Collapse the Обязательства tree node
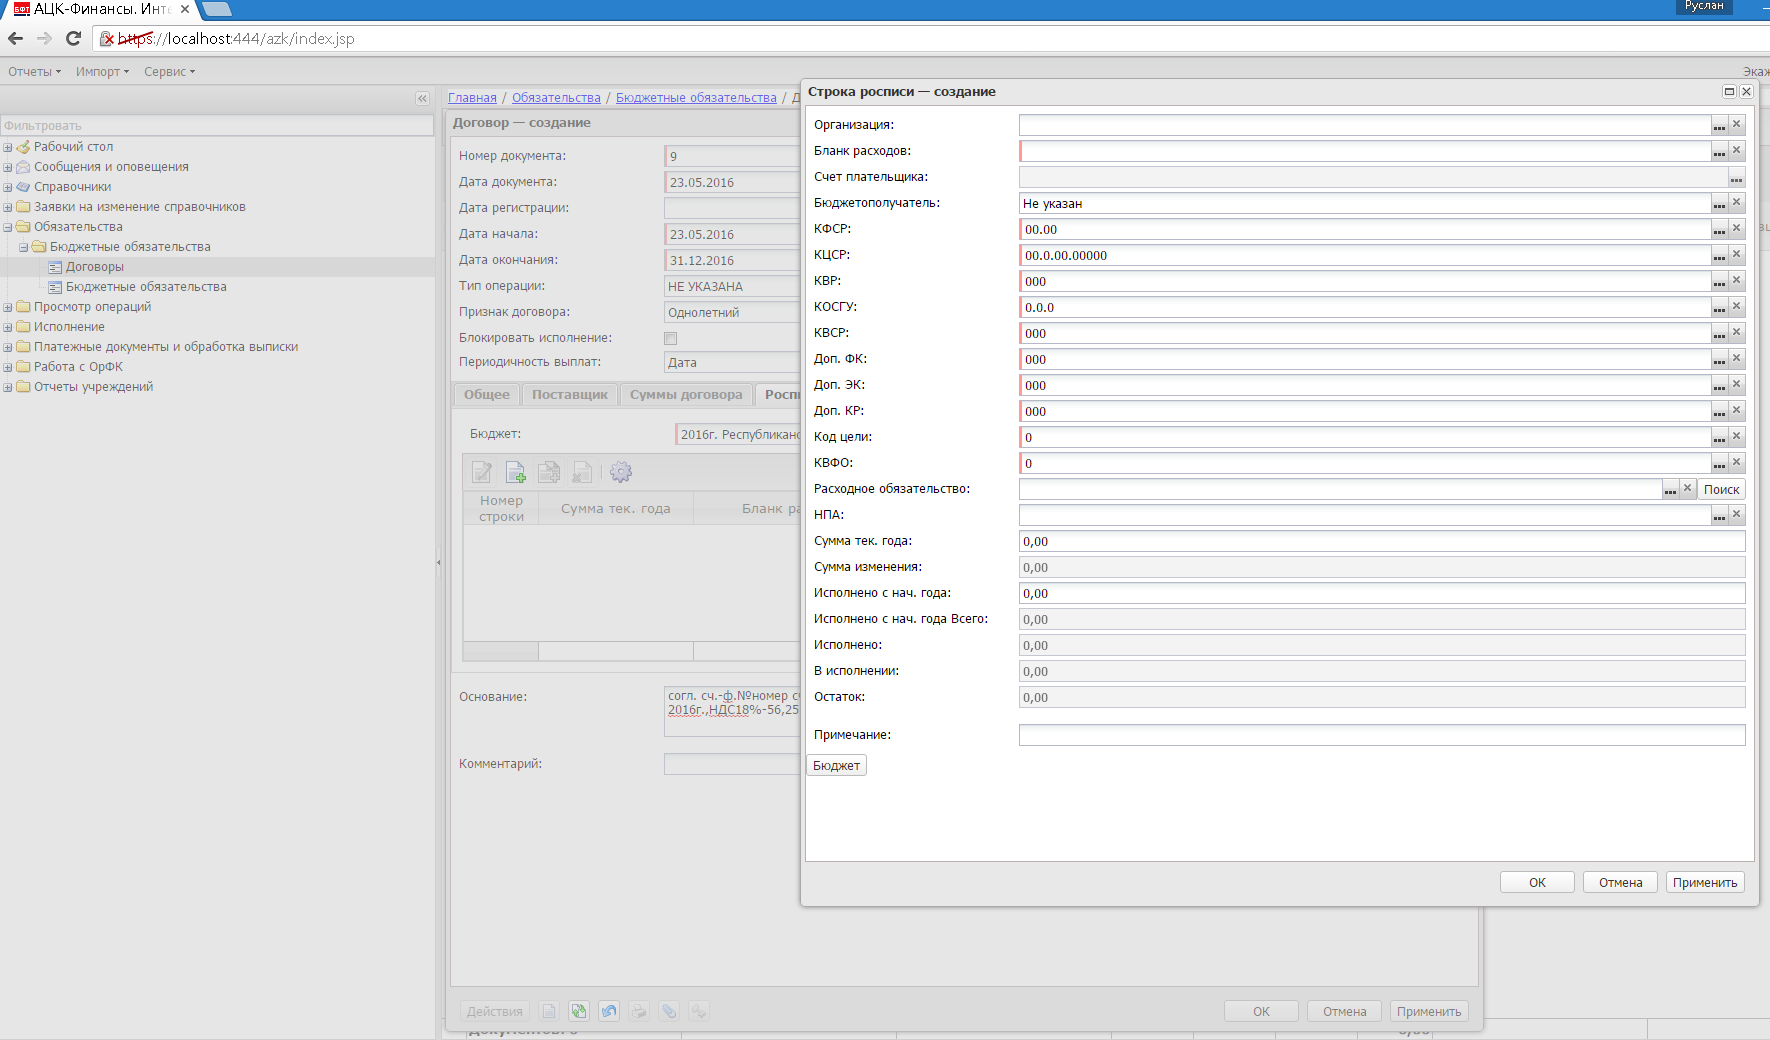This screenshot has height=1040, width=1770. (x=8, y=227)
